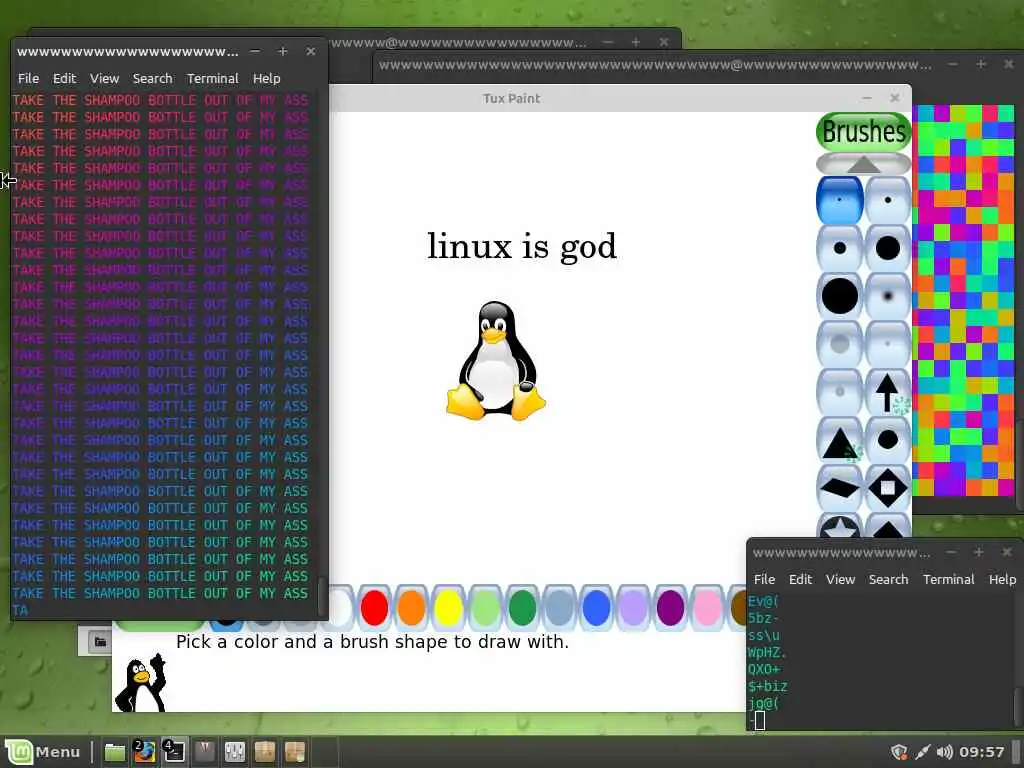Image resolution: width=1024 pixels, height=768 pixels.
Task: Select the black triangle brush
Action: [x=840, y=440]
